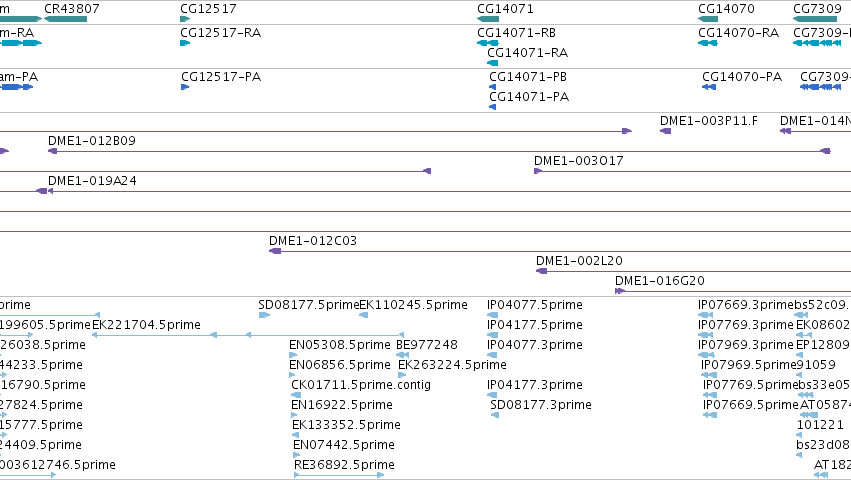Select the CG14071-RA transcript label
The height and width of the screenshot is (480, 851).
pyautogui.click(x=528, y=53)
